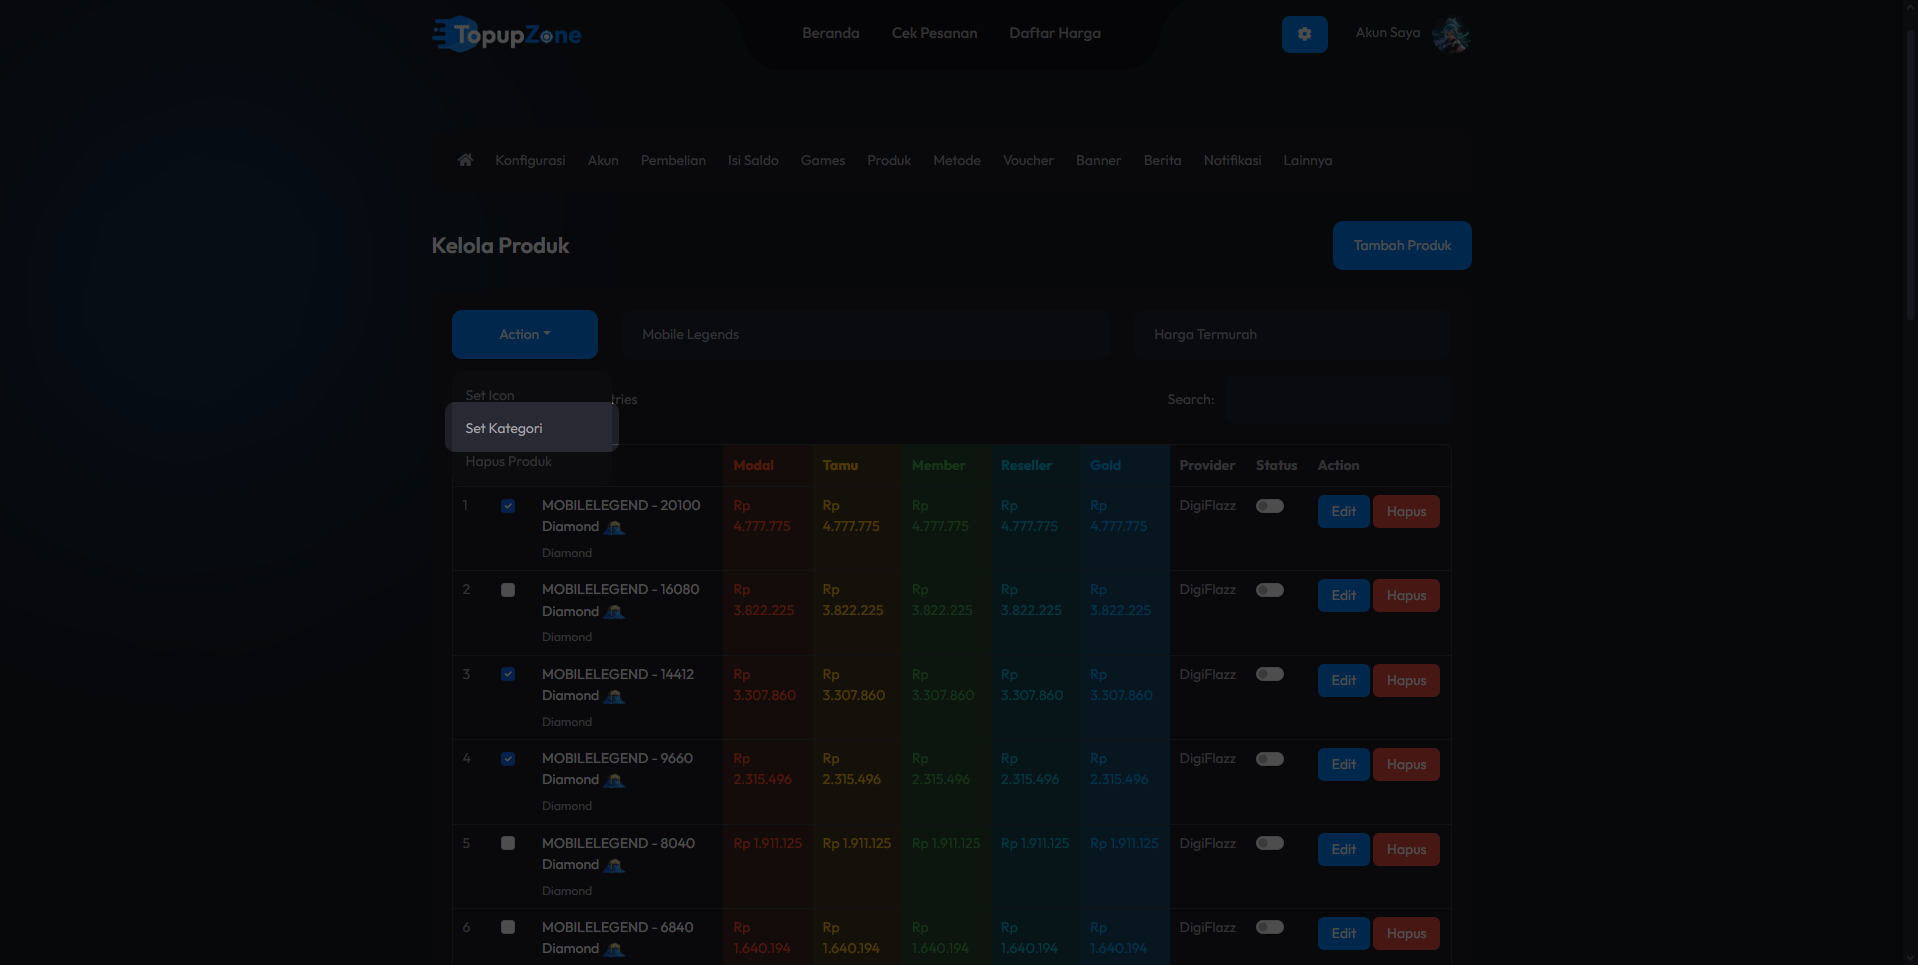Uncheck the MOBILELEGEND - 9660 checkbox

(508, 759)
